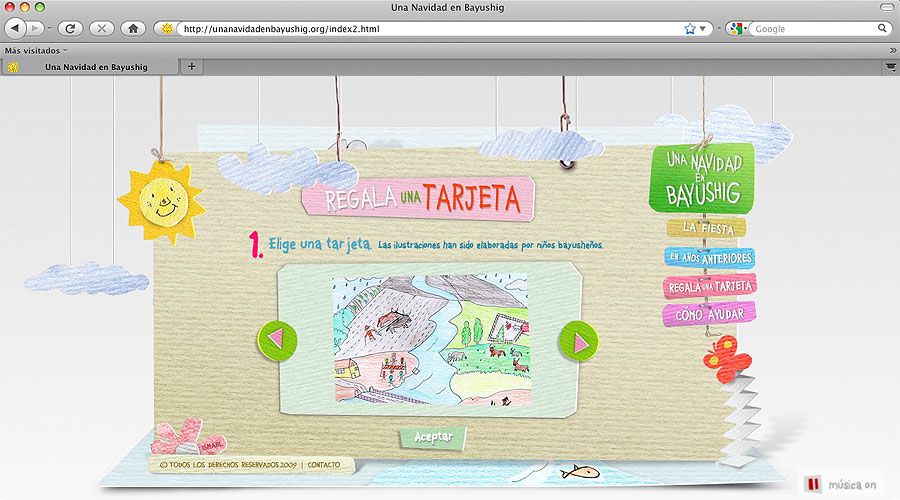Click the Una Navidad en Bayushig green sign
This screenshot has width=900, height=500.
(x=702, y=178)
